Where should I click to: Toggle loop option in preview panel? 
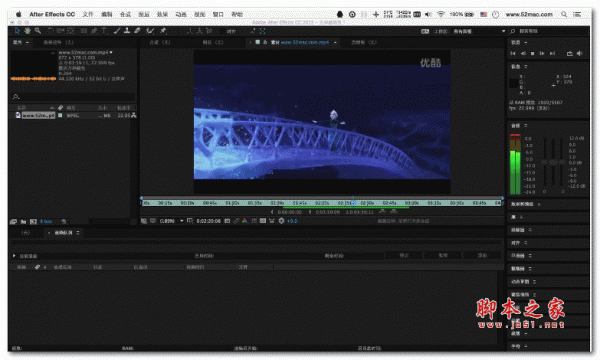pos(570,54)
